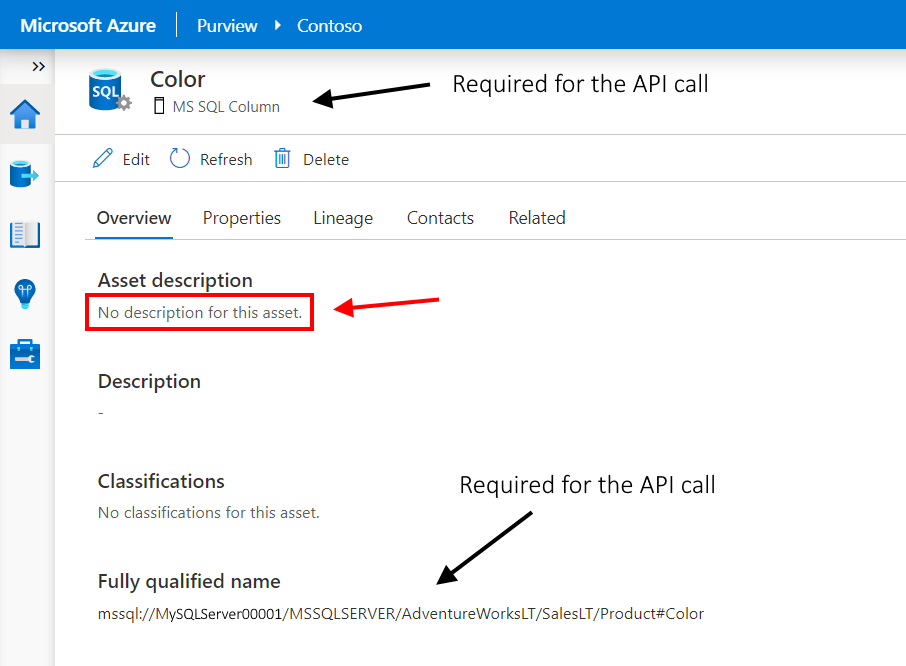Viewport: 906px width, 666px height.
Task: Open the Management toolbox icon
Action: (x=25, y=354)
